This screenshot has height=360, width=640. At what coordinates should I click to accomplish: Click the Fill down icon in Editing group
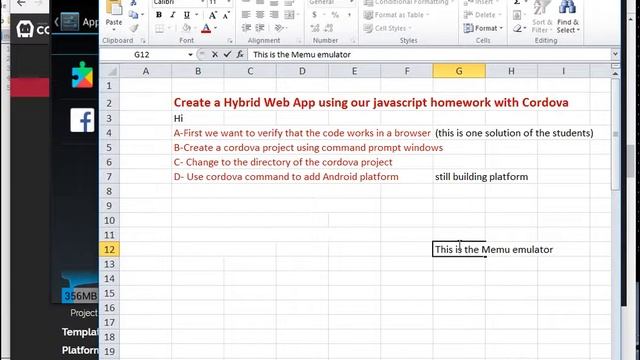coord(517,15)
